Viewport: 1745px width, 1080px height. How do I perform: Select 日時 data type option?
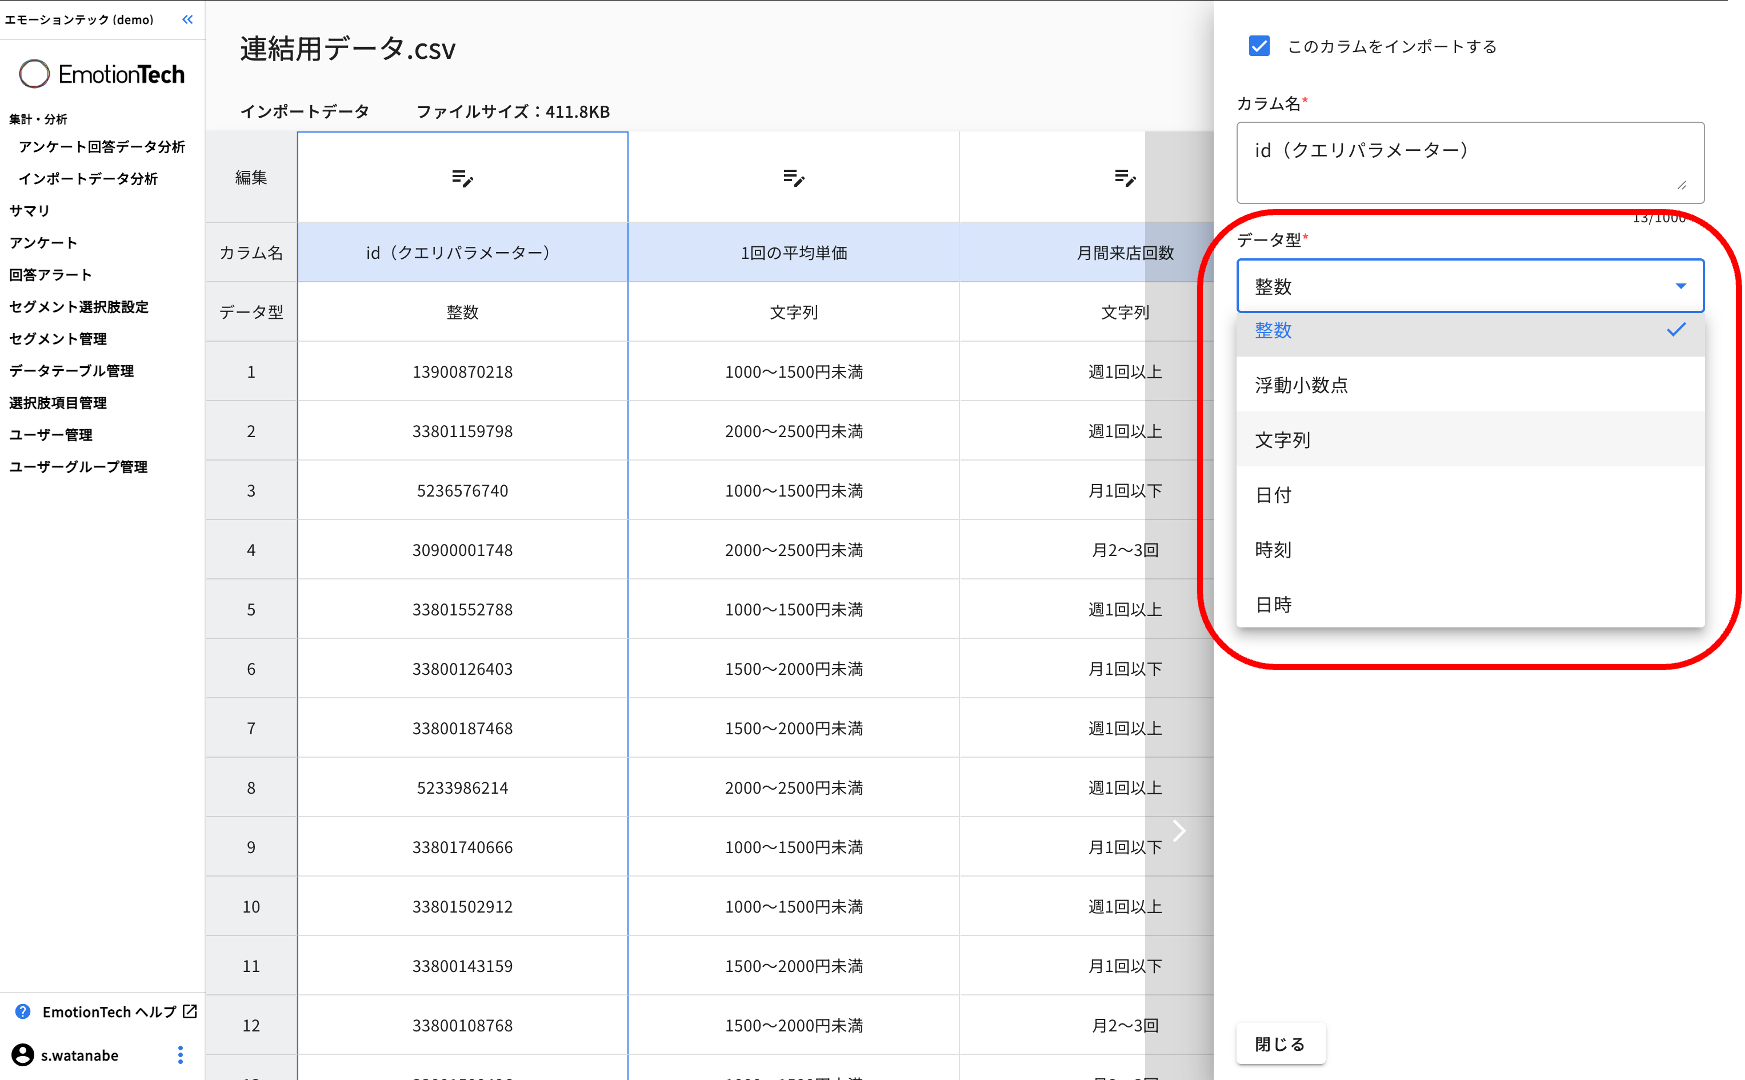pos(1273,605)
